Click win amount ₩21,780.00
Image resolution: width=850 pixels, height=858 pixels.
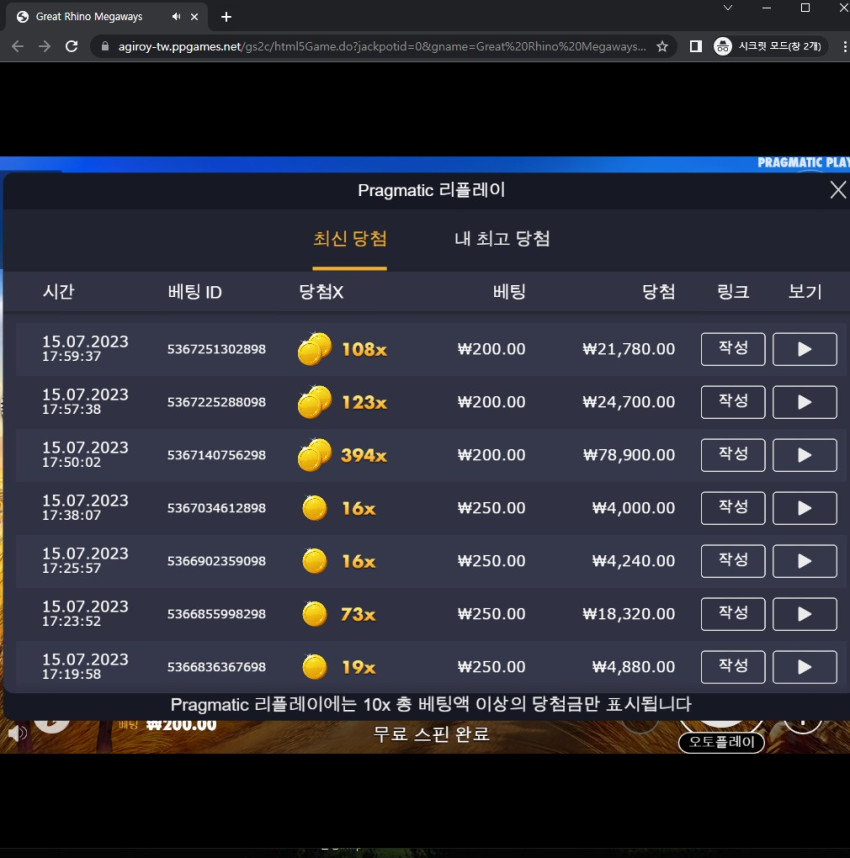pos(629,349)
